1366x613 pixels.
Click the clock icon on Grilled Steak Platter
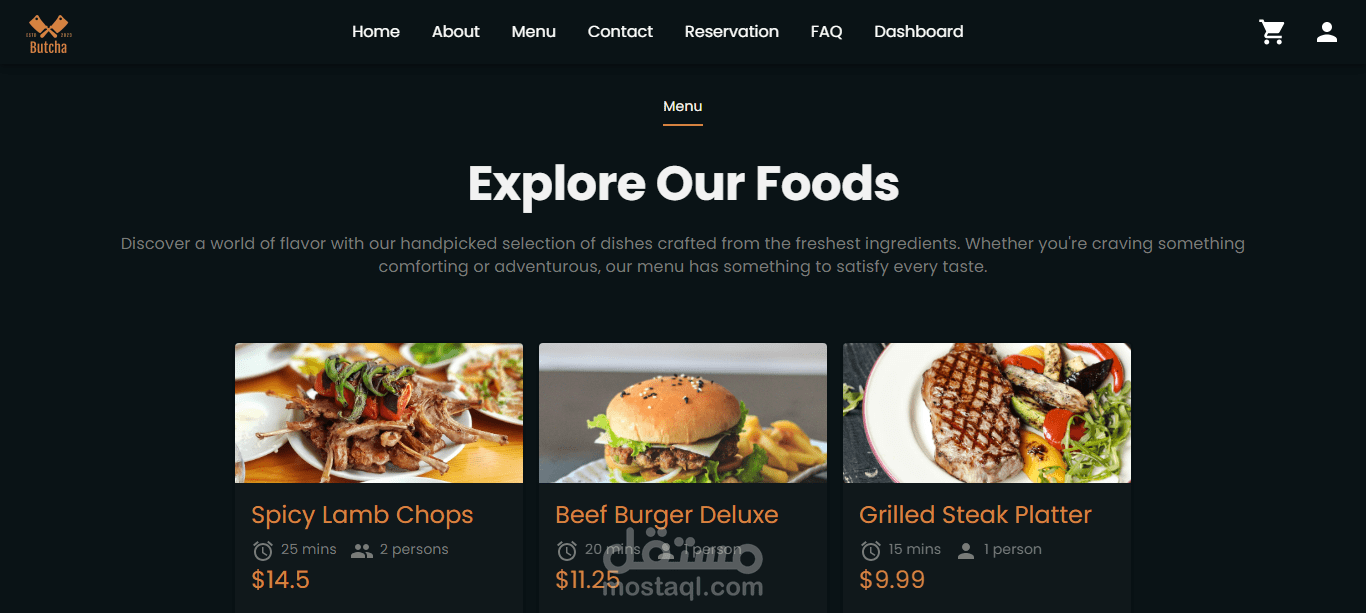point(871,550)
